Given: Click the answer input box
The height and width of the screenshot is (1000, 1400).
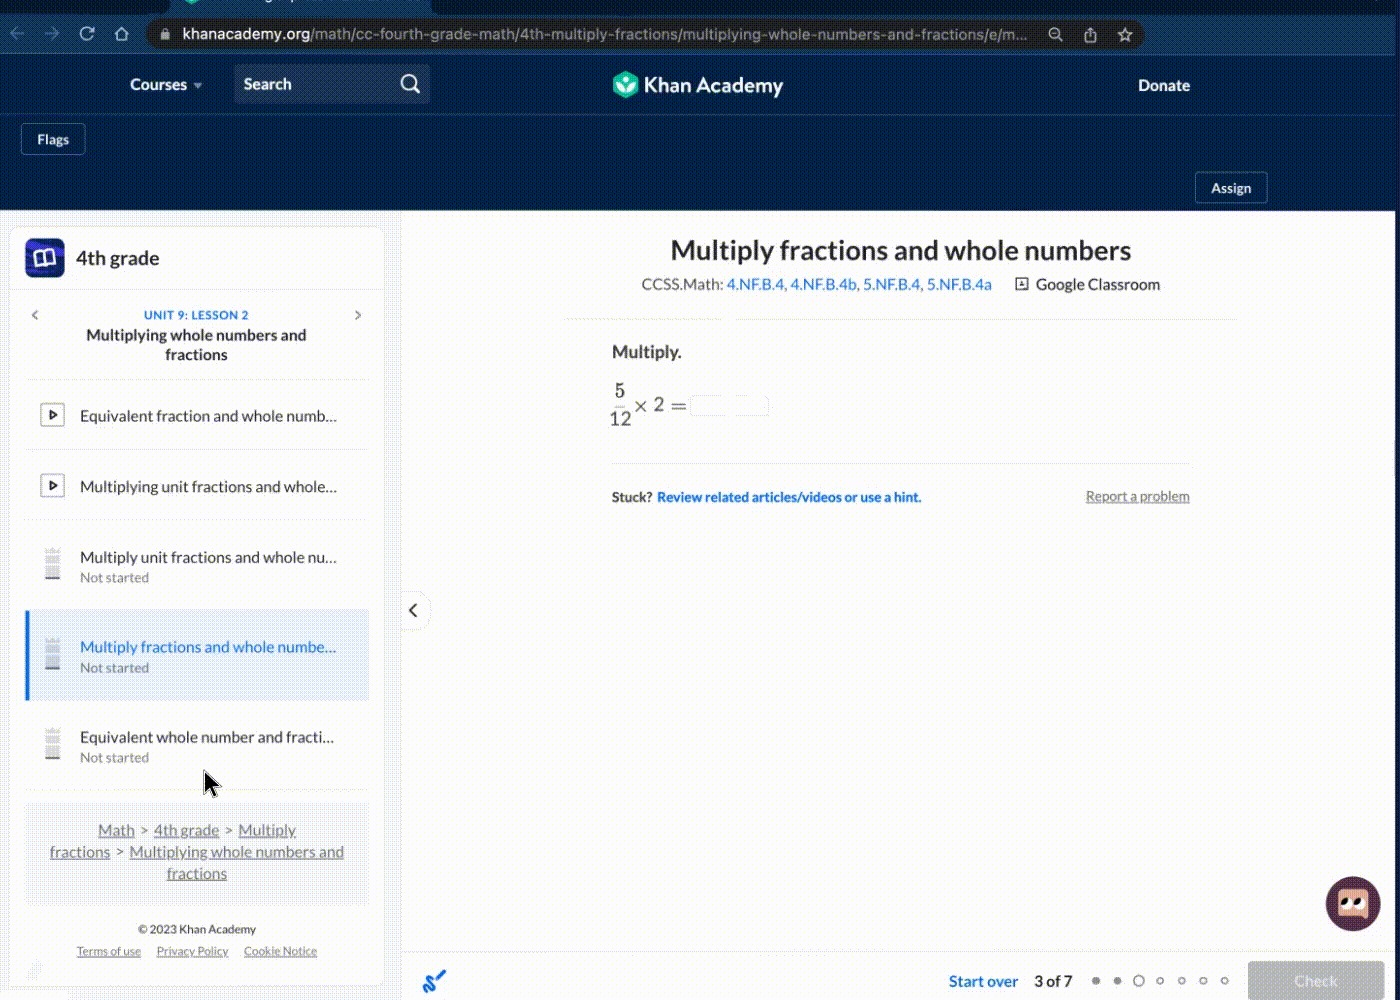Looking at the screenshot, I should (730, 405).
